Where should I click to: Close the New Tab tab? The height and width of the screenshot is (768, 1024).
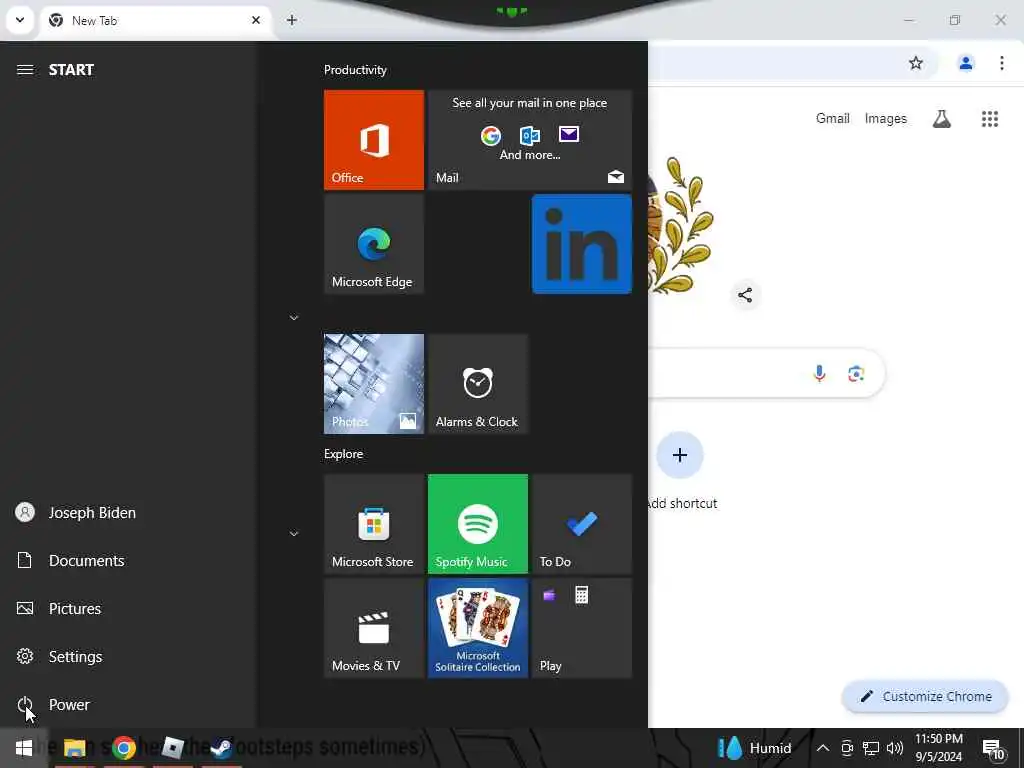(256, 20)
